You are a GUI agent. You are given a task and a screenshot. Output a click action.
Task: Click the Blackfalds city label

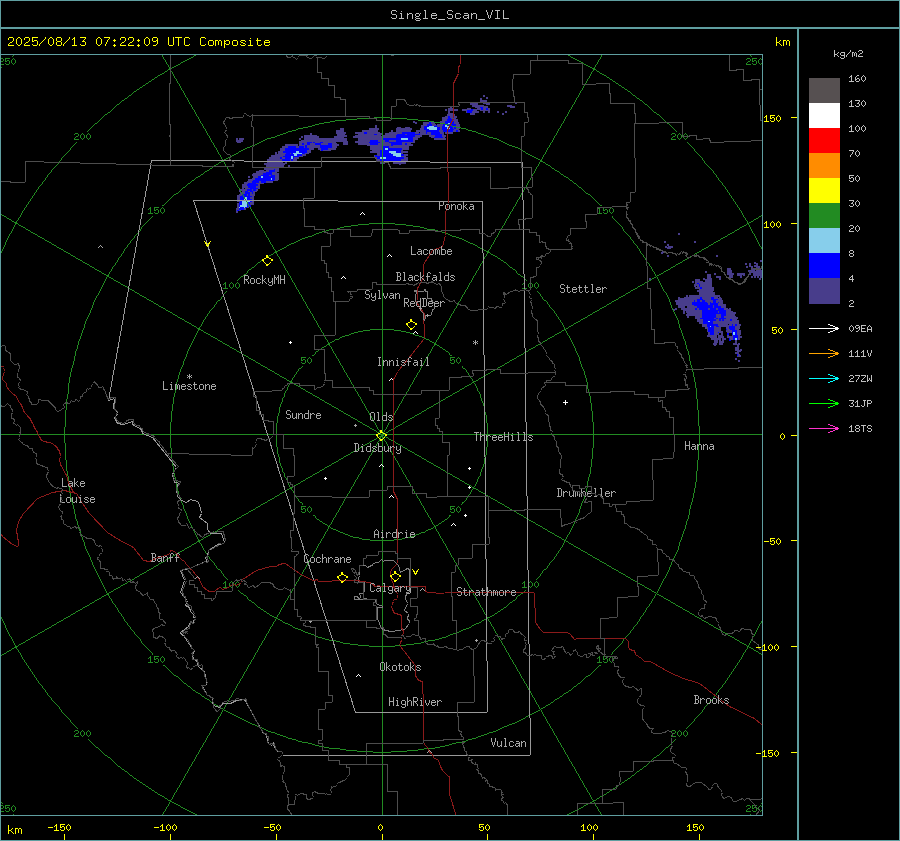[425, 277]
